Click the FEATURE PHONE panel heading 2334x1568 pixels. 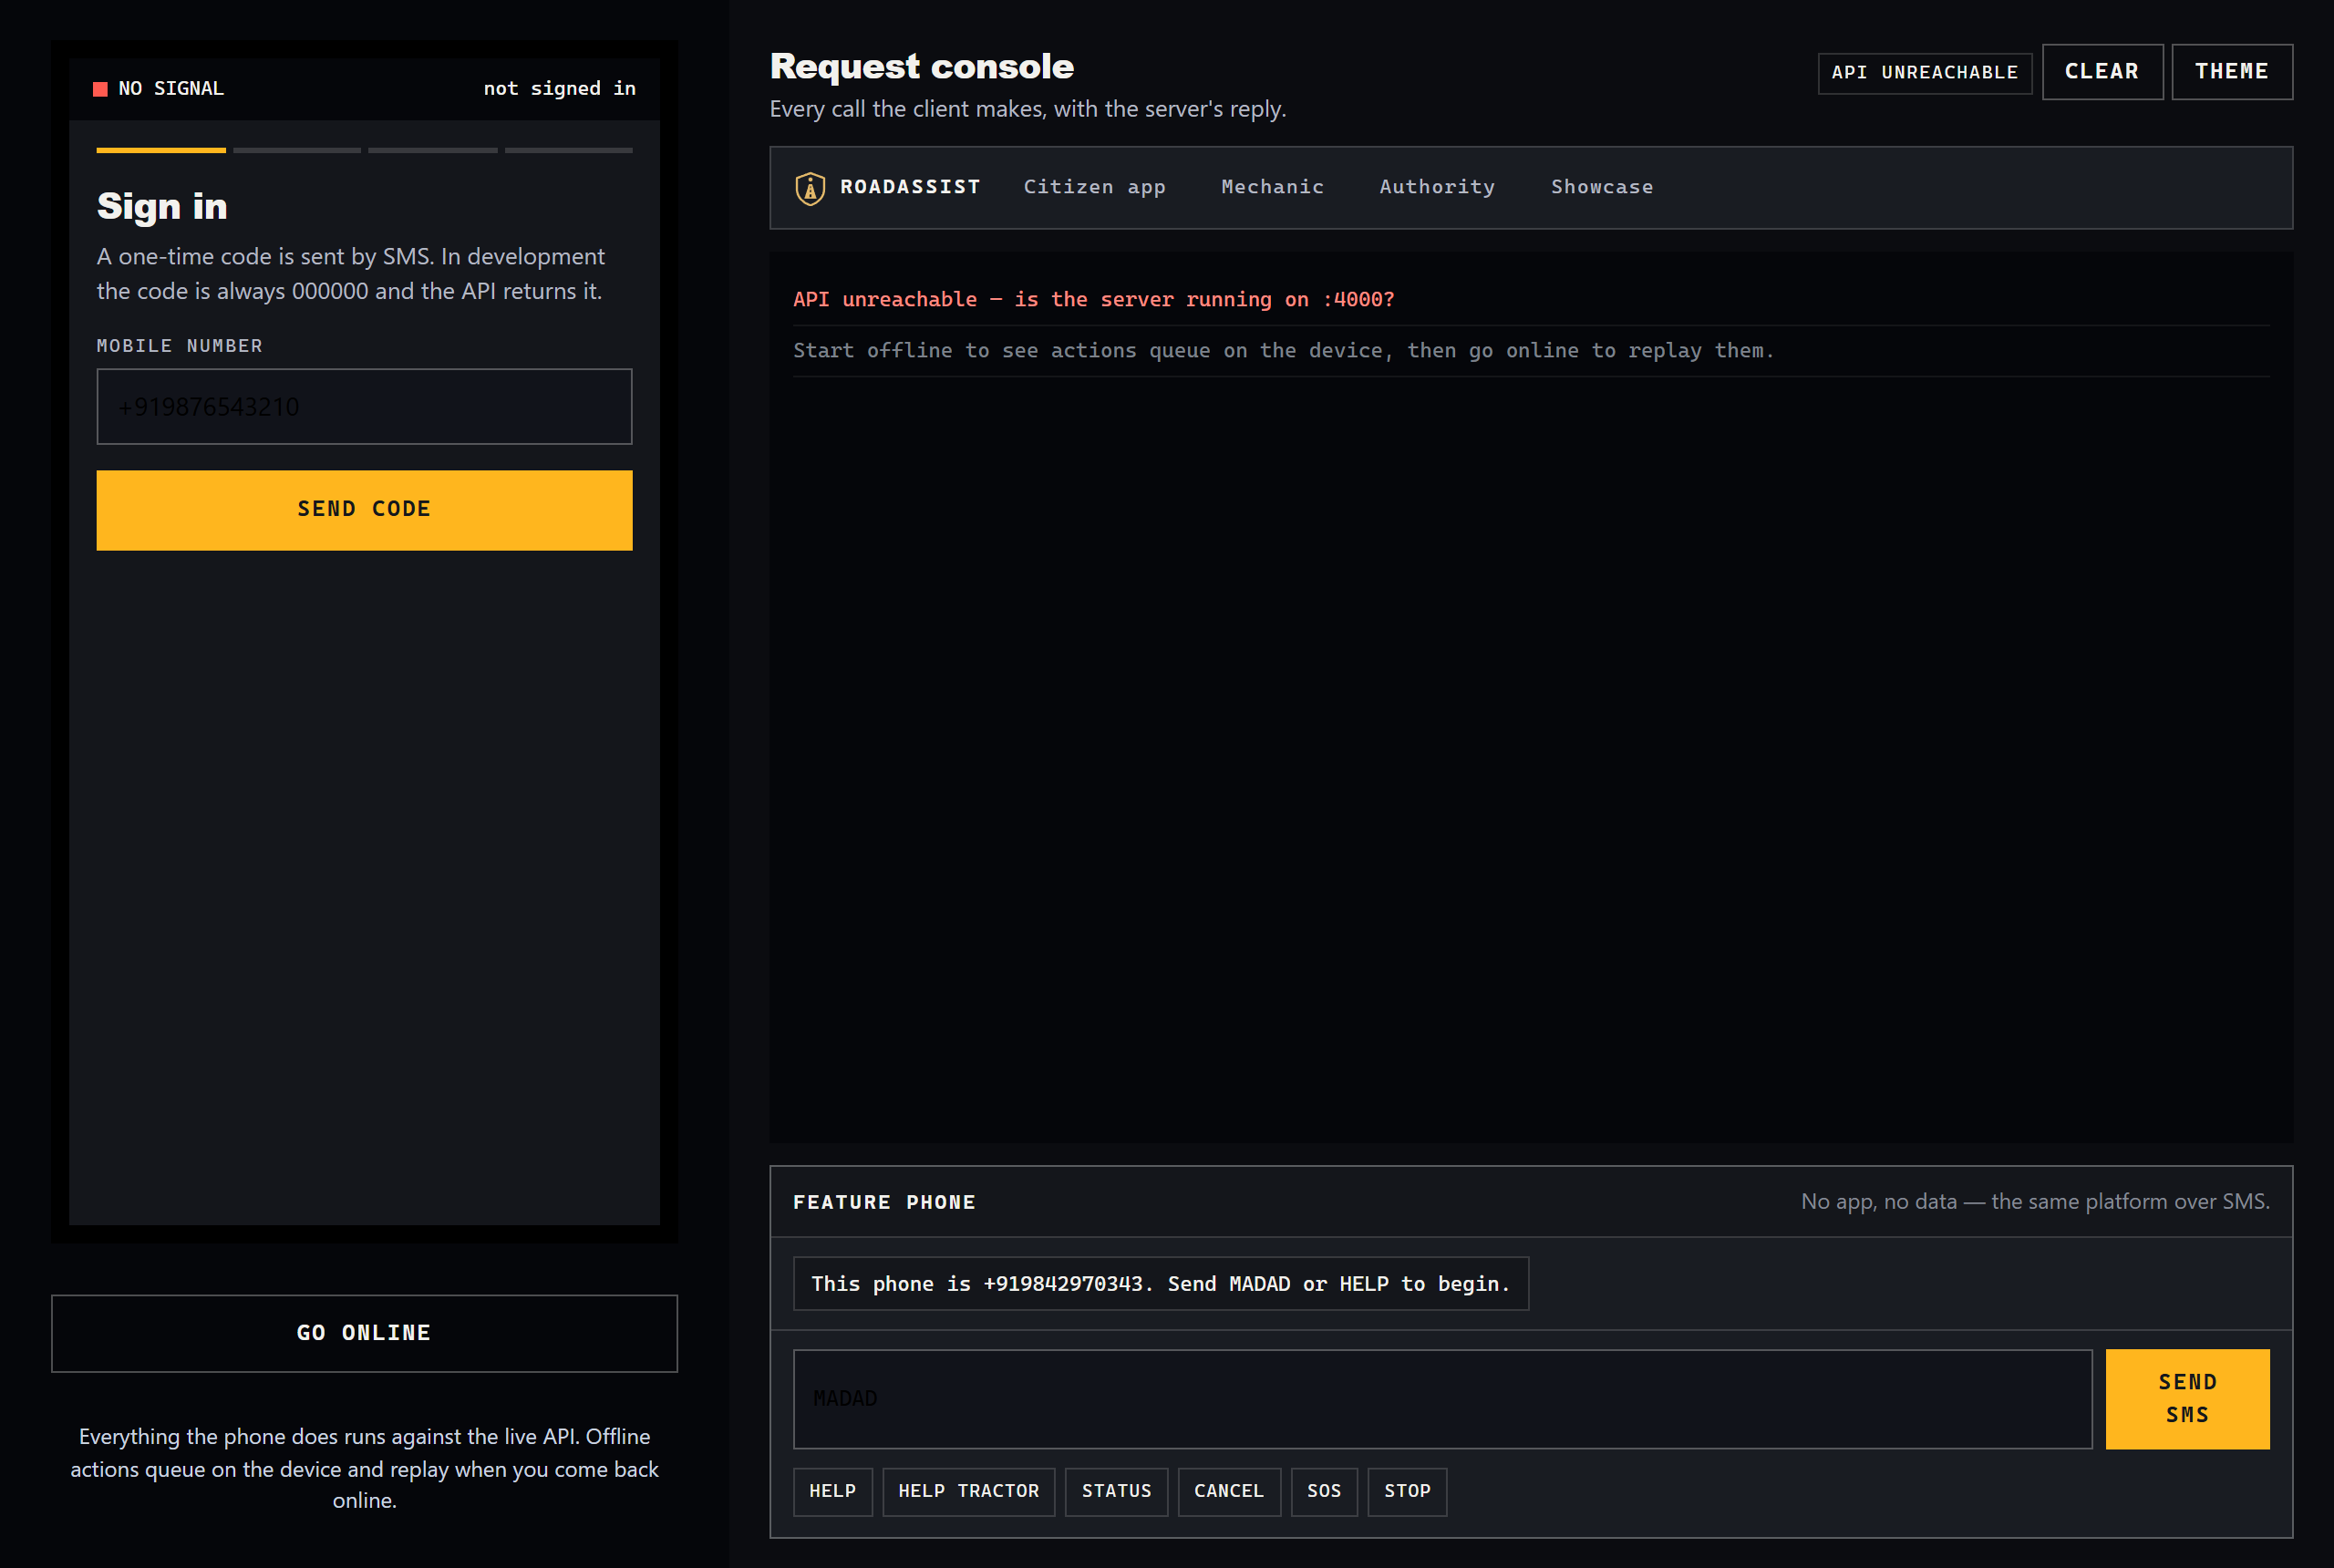pyautogui.click(x=884, y=1202)
